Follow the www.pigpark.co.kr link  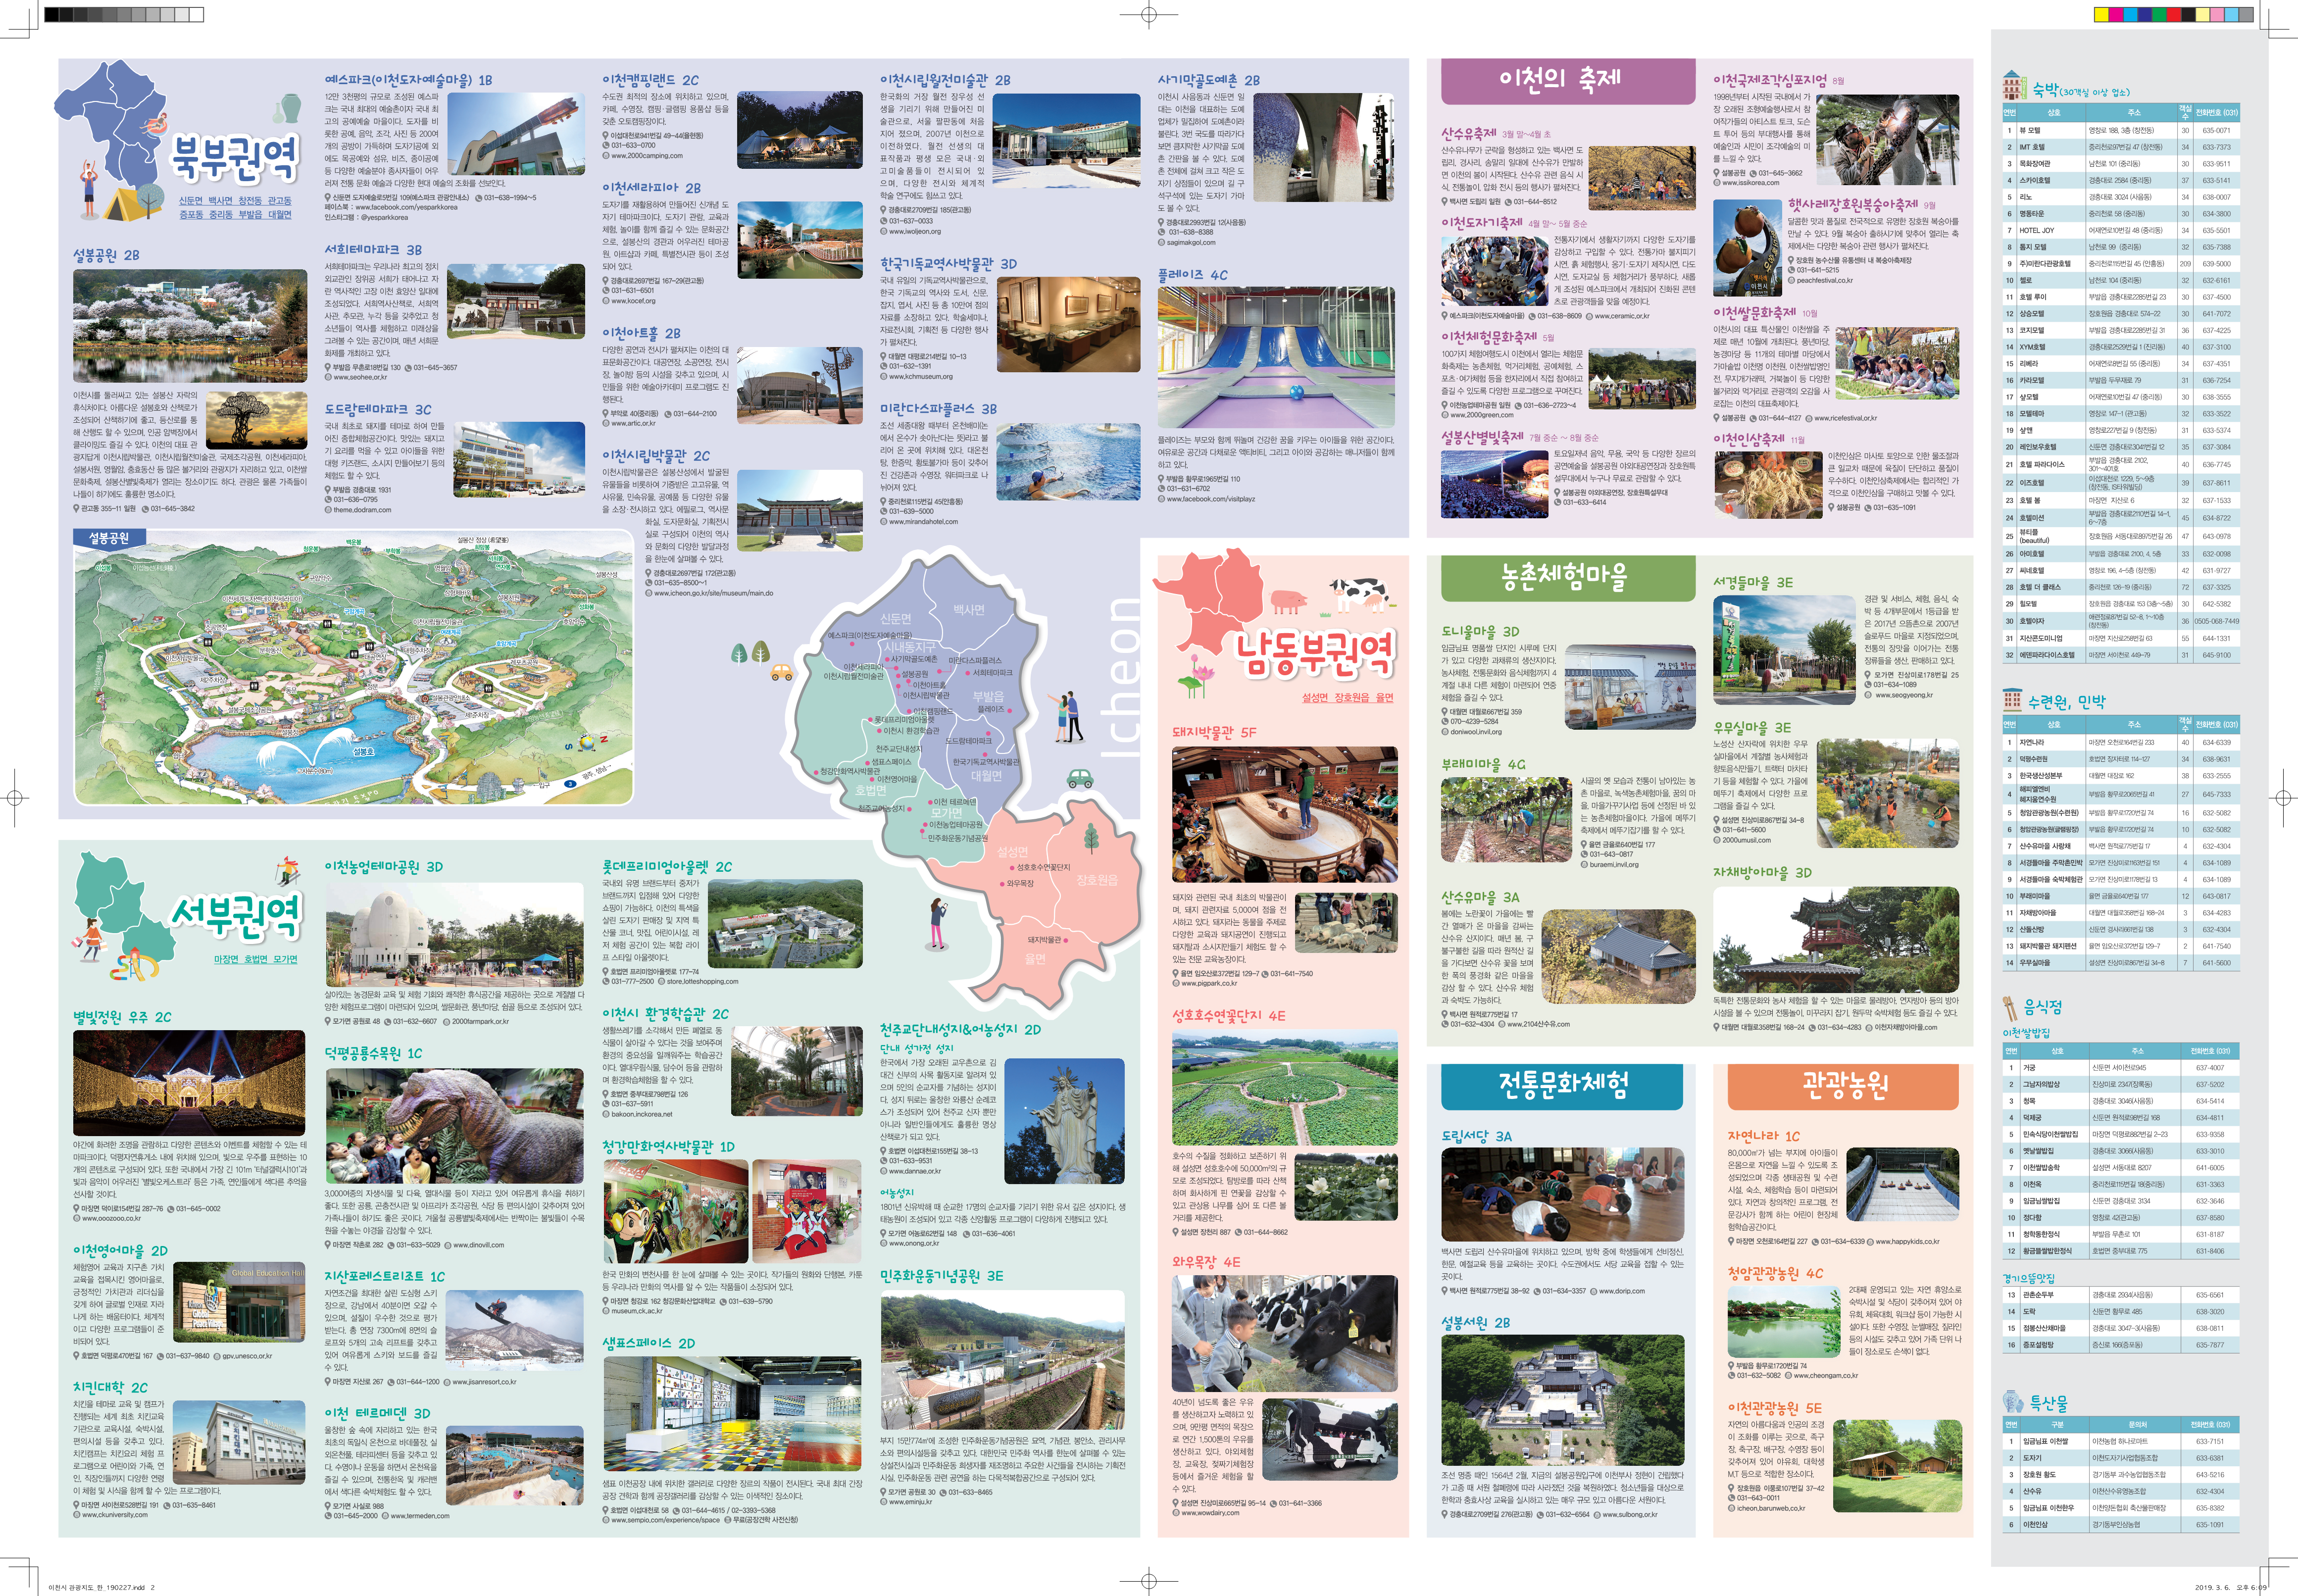point(1209,983)
